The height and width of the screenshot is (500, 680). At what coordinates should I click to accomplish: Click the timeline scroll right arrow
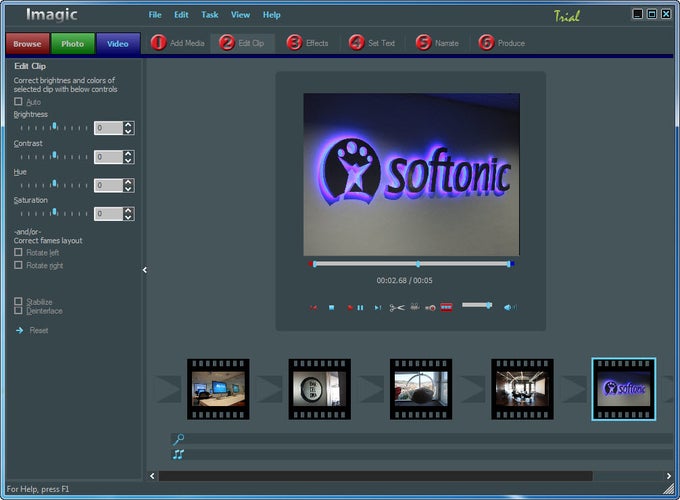coord(669,476)
